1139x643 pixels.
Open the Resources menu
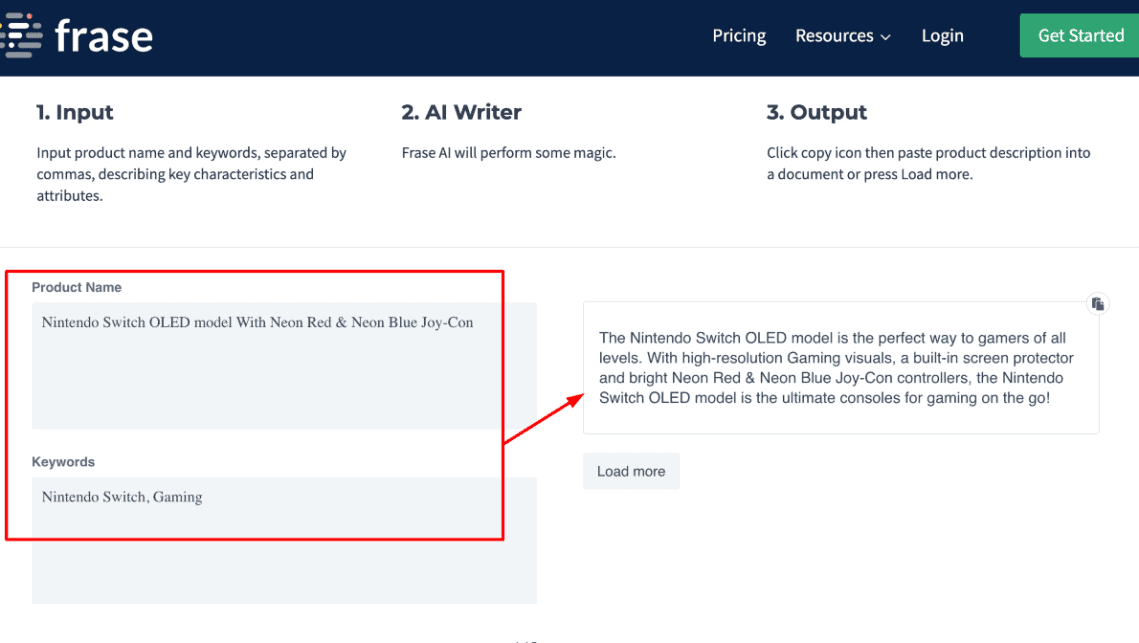[834, 36]
